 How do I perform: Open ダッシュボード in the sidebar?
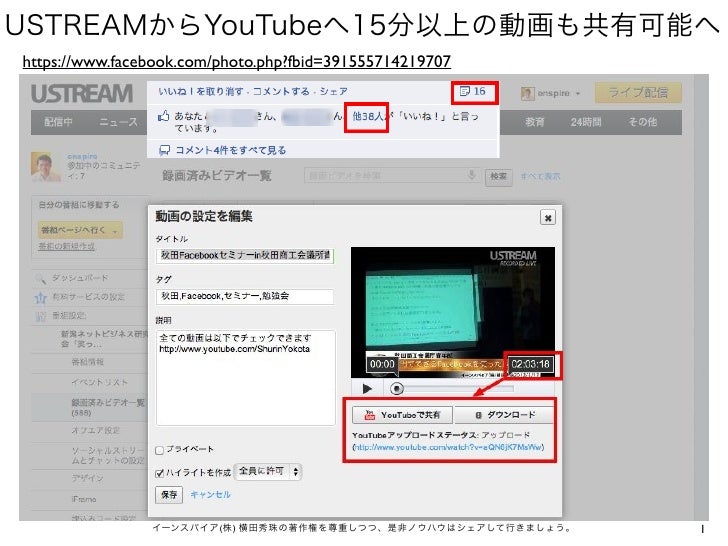coord(79,278)
